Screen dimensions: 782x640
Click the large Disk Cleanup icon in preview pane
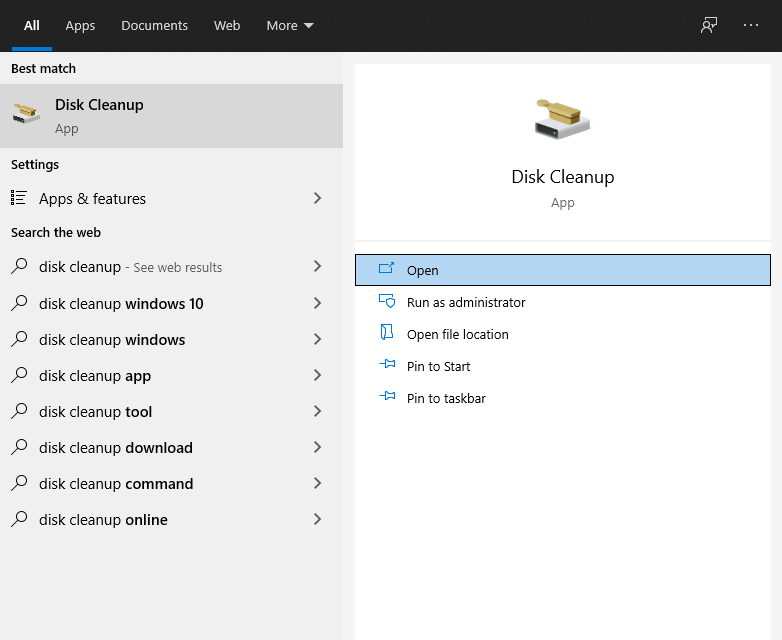[x=562, y=119]
